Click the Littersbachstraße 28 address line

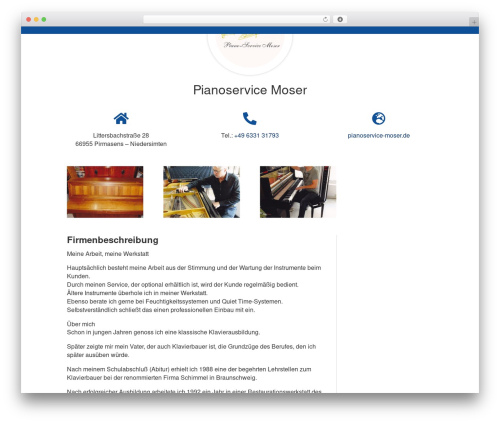coord(121,135)
